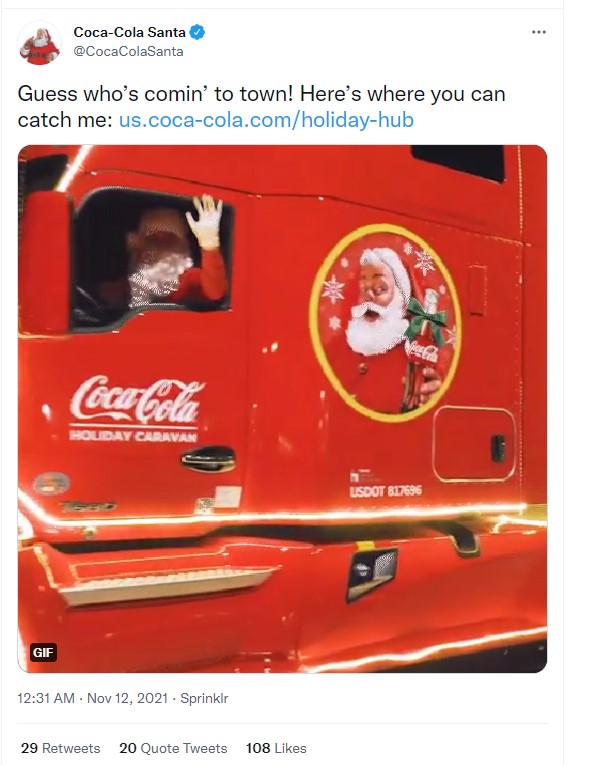
Task: Open the Coca-Cola Santa display name
Action: point(129,32)
